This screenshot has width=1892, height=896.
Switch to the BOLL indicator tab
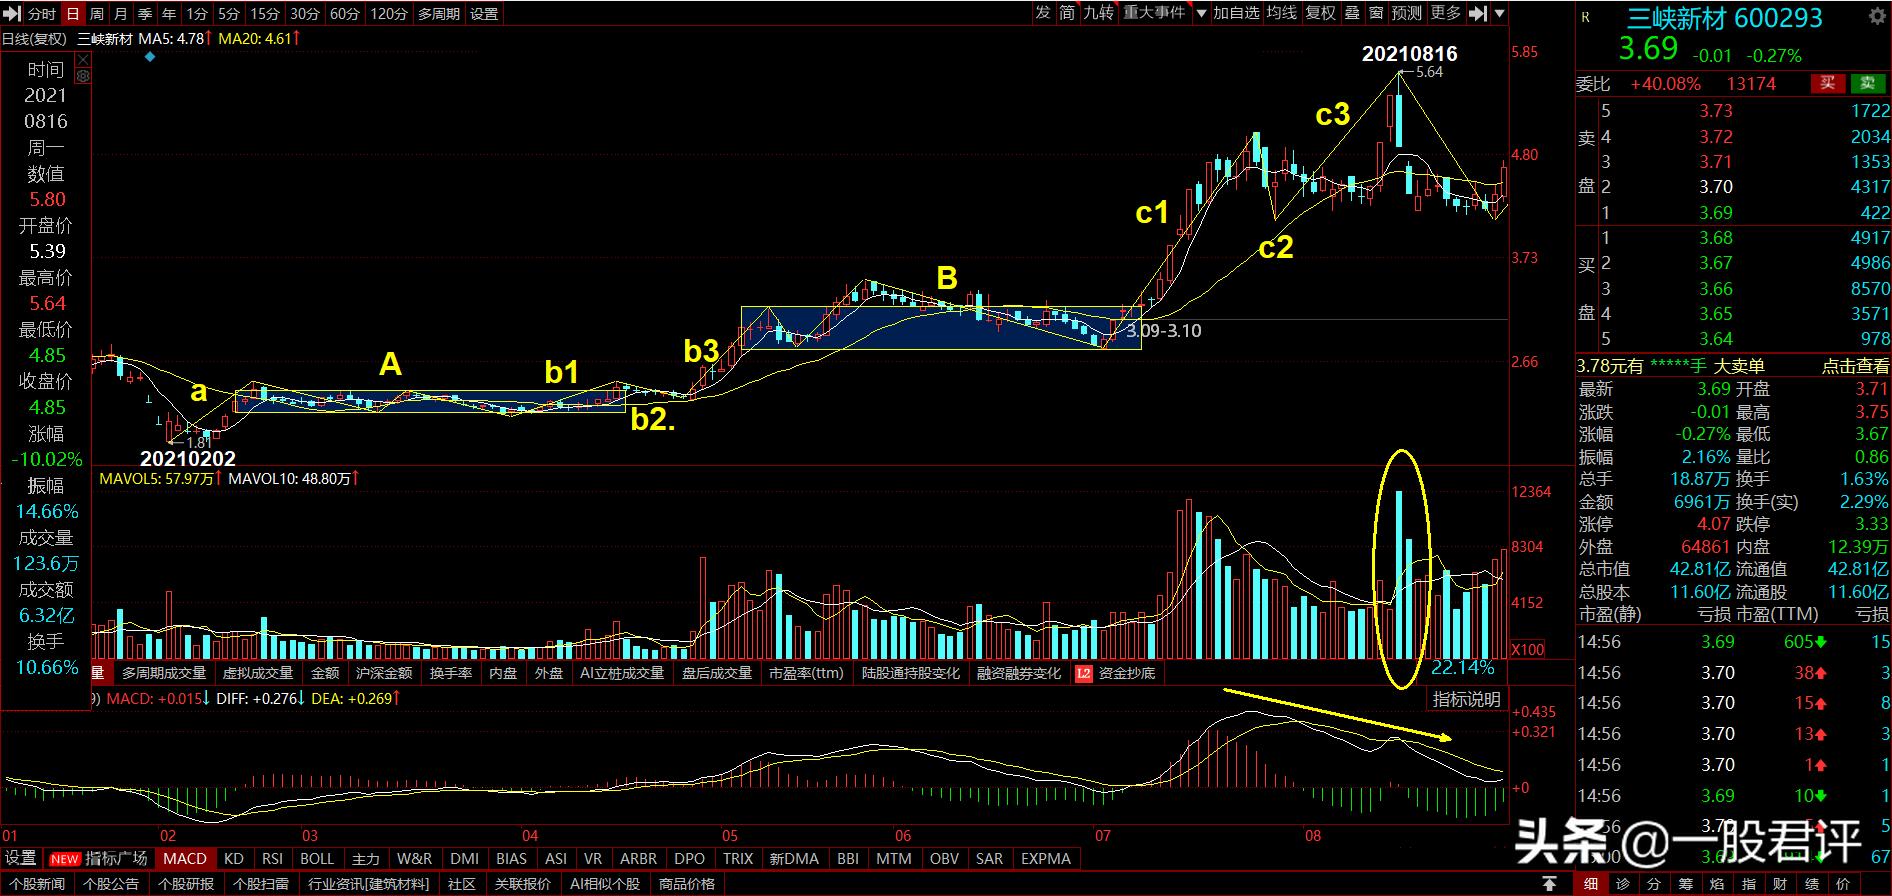pos(317,858)
